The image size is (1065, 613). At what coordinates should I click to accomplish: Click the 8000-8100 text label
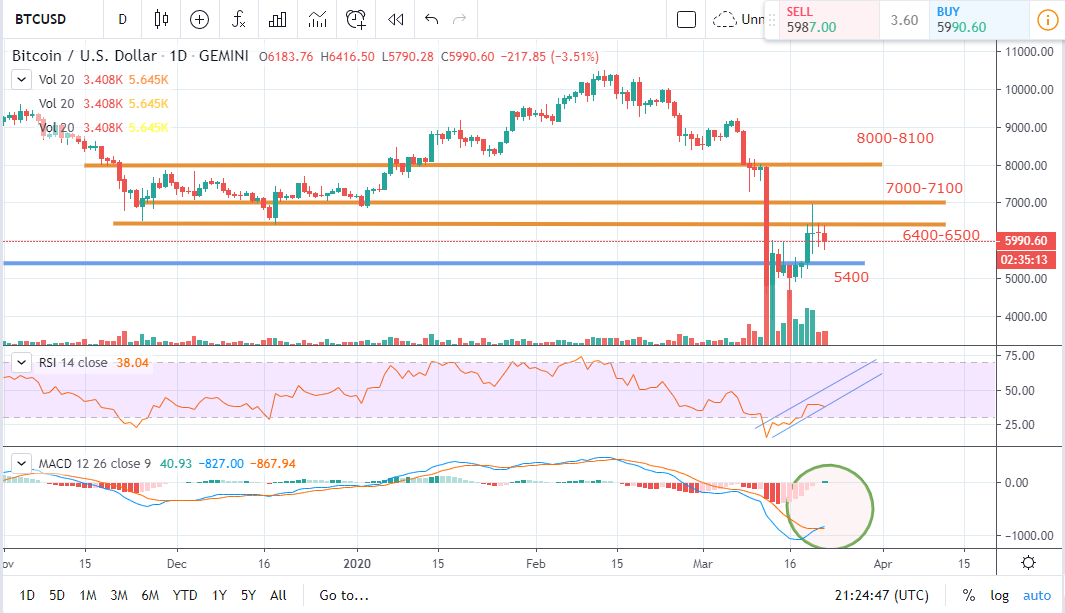895,138
